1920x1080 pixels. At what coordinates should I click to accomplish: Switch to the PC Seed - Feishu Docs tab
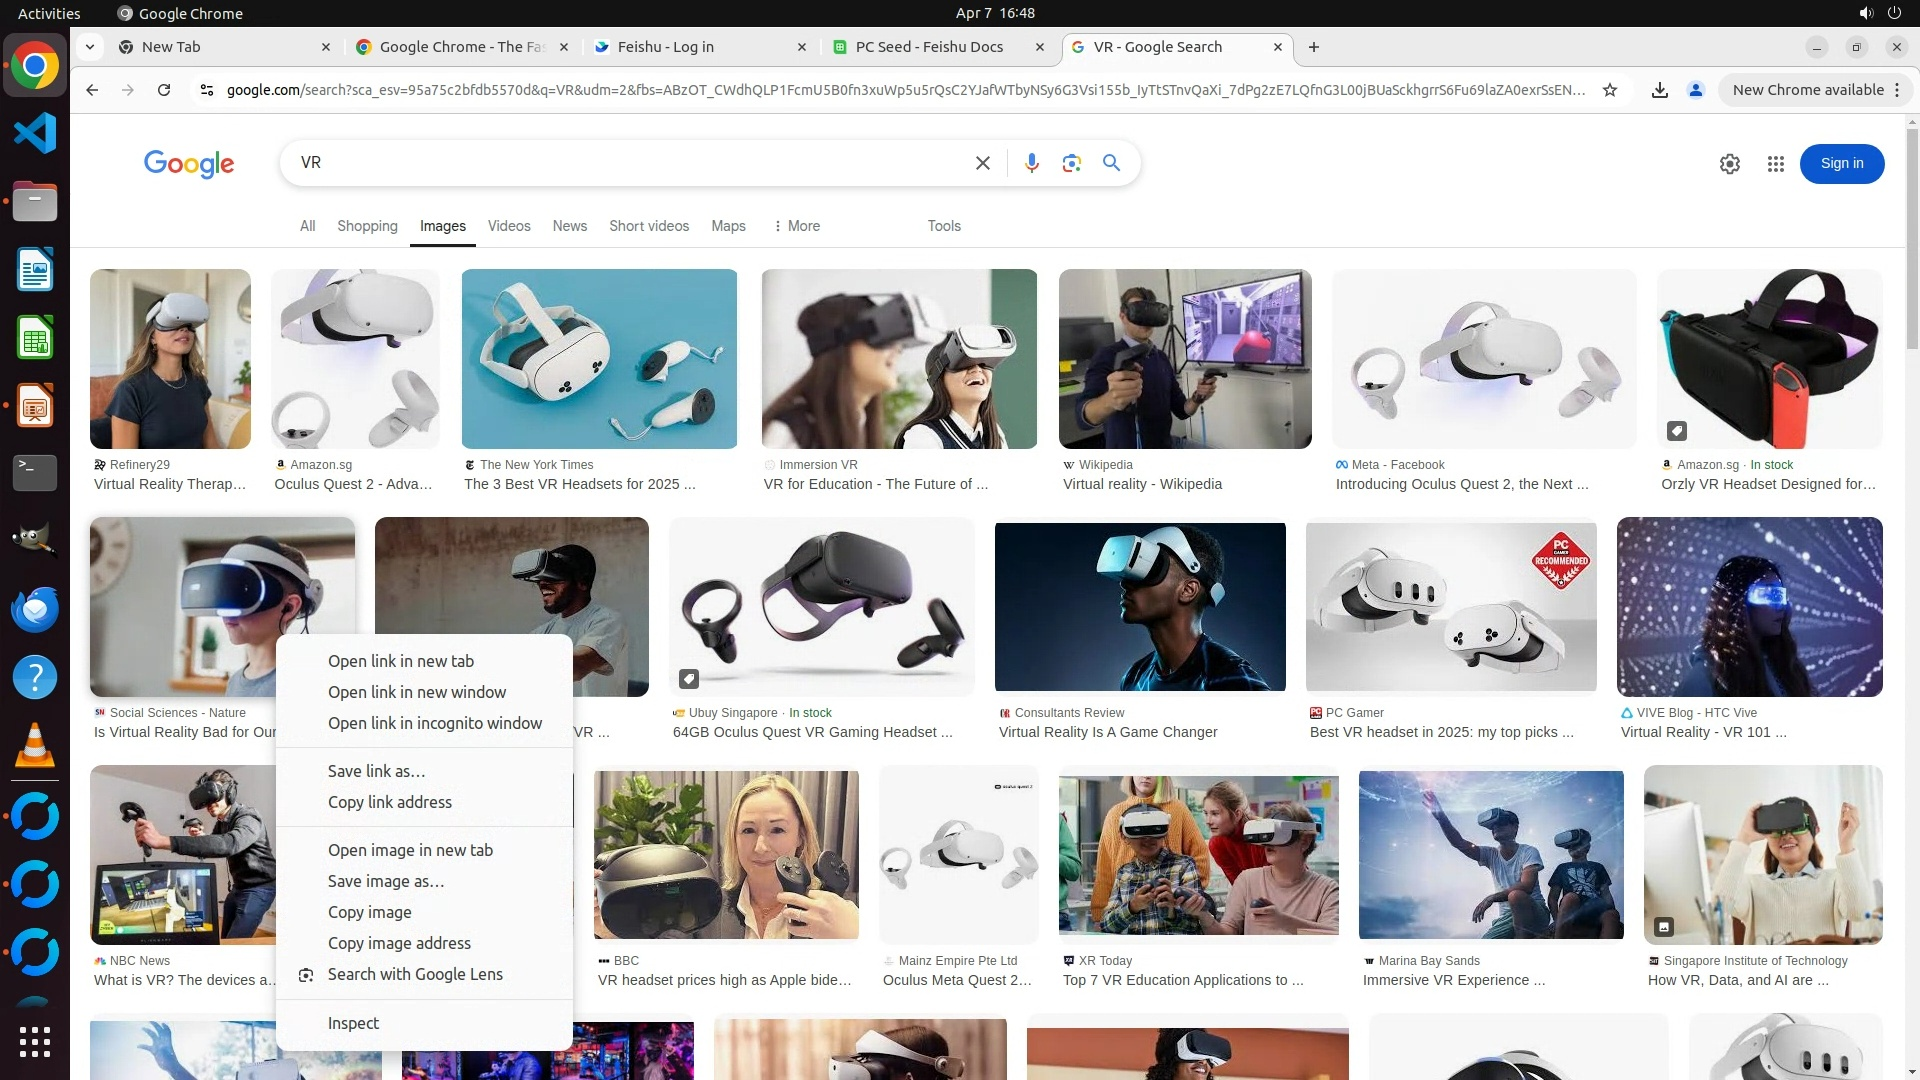pyautogui.click(x=928, y=47)
